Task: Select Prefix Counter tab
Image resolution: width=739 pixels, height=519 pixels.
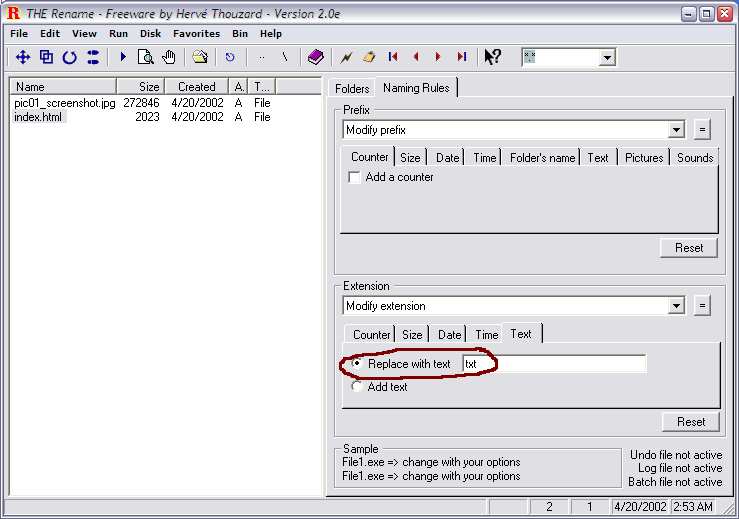Action: click(x=370, y=157)
